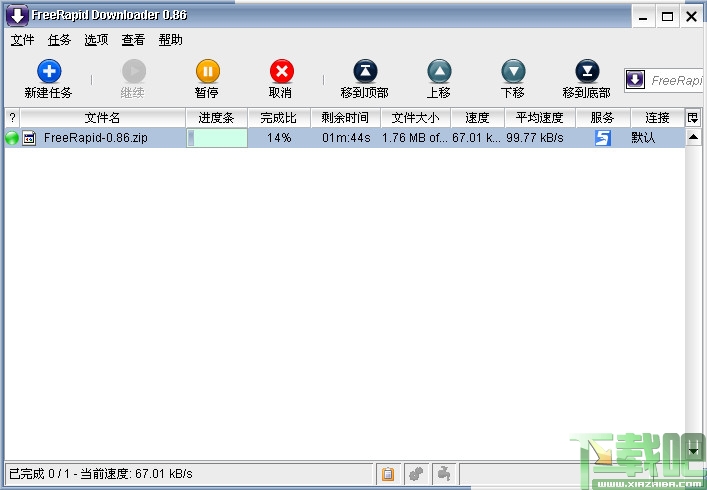
Task: Sort by the 进度条 column header
Action: 216,118
